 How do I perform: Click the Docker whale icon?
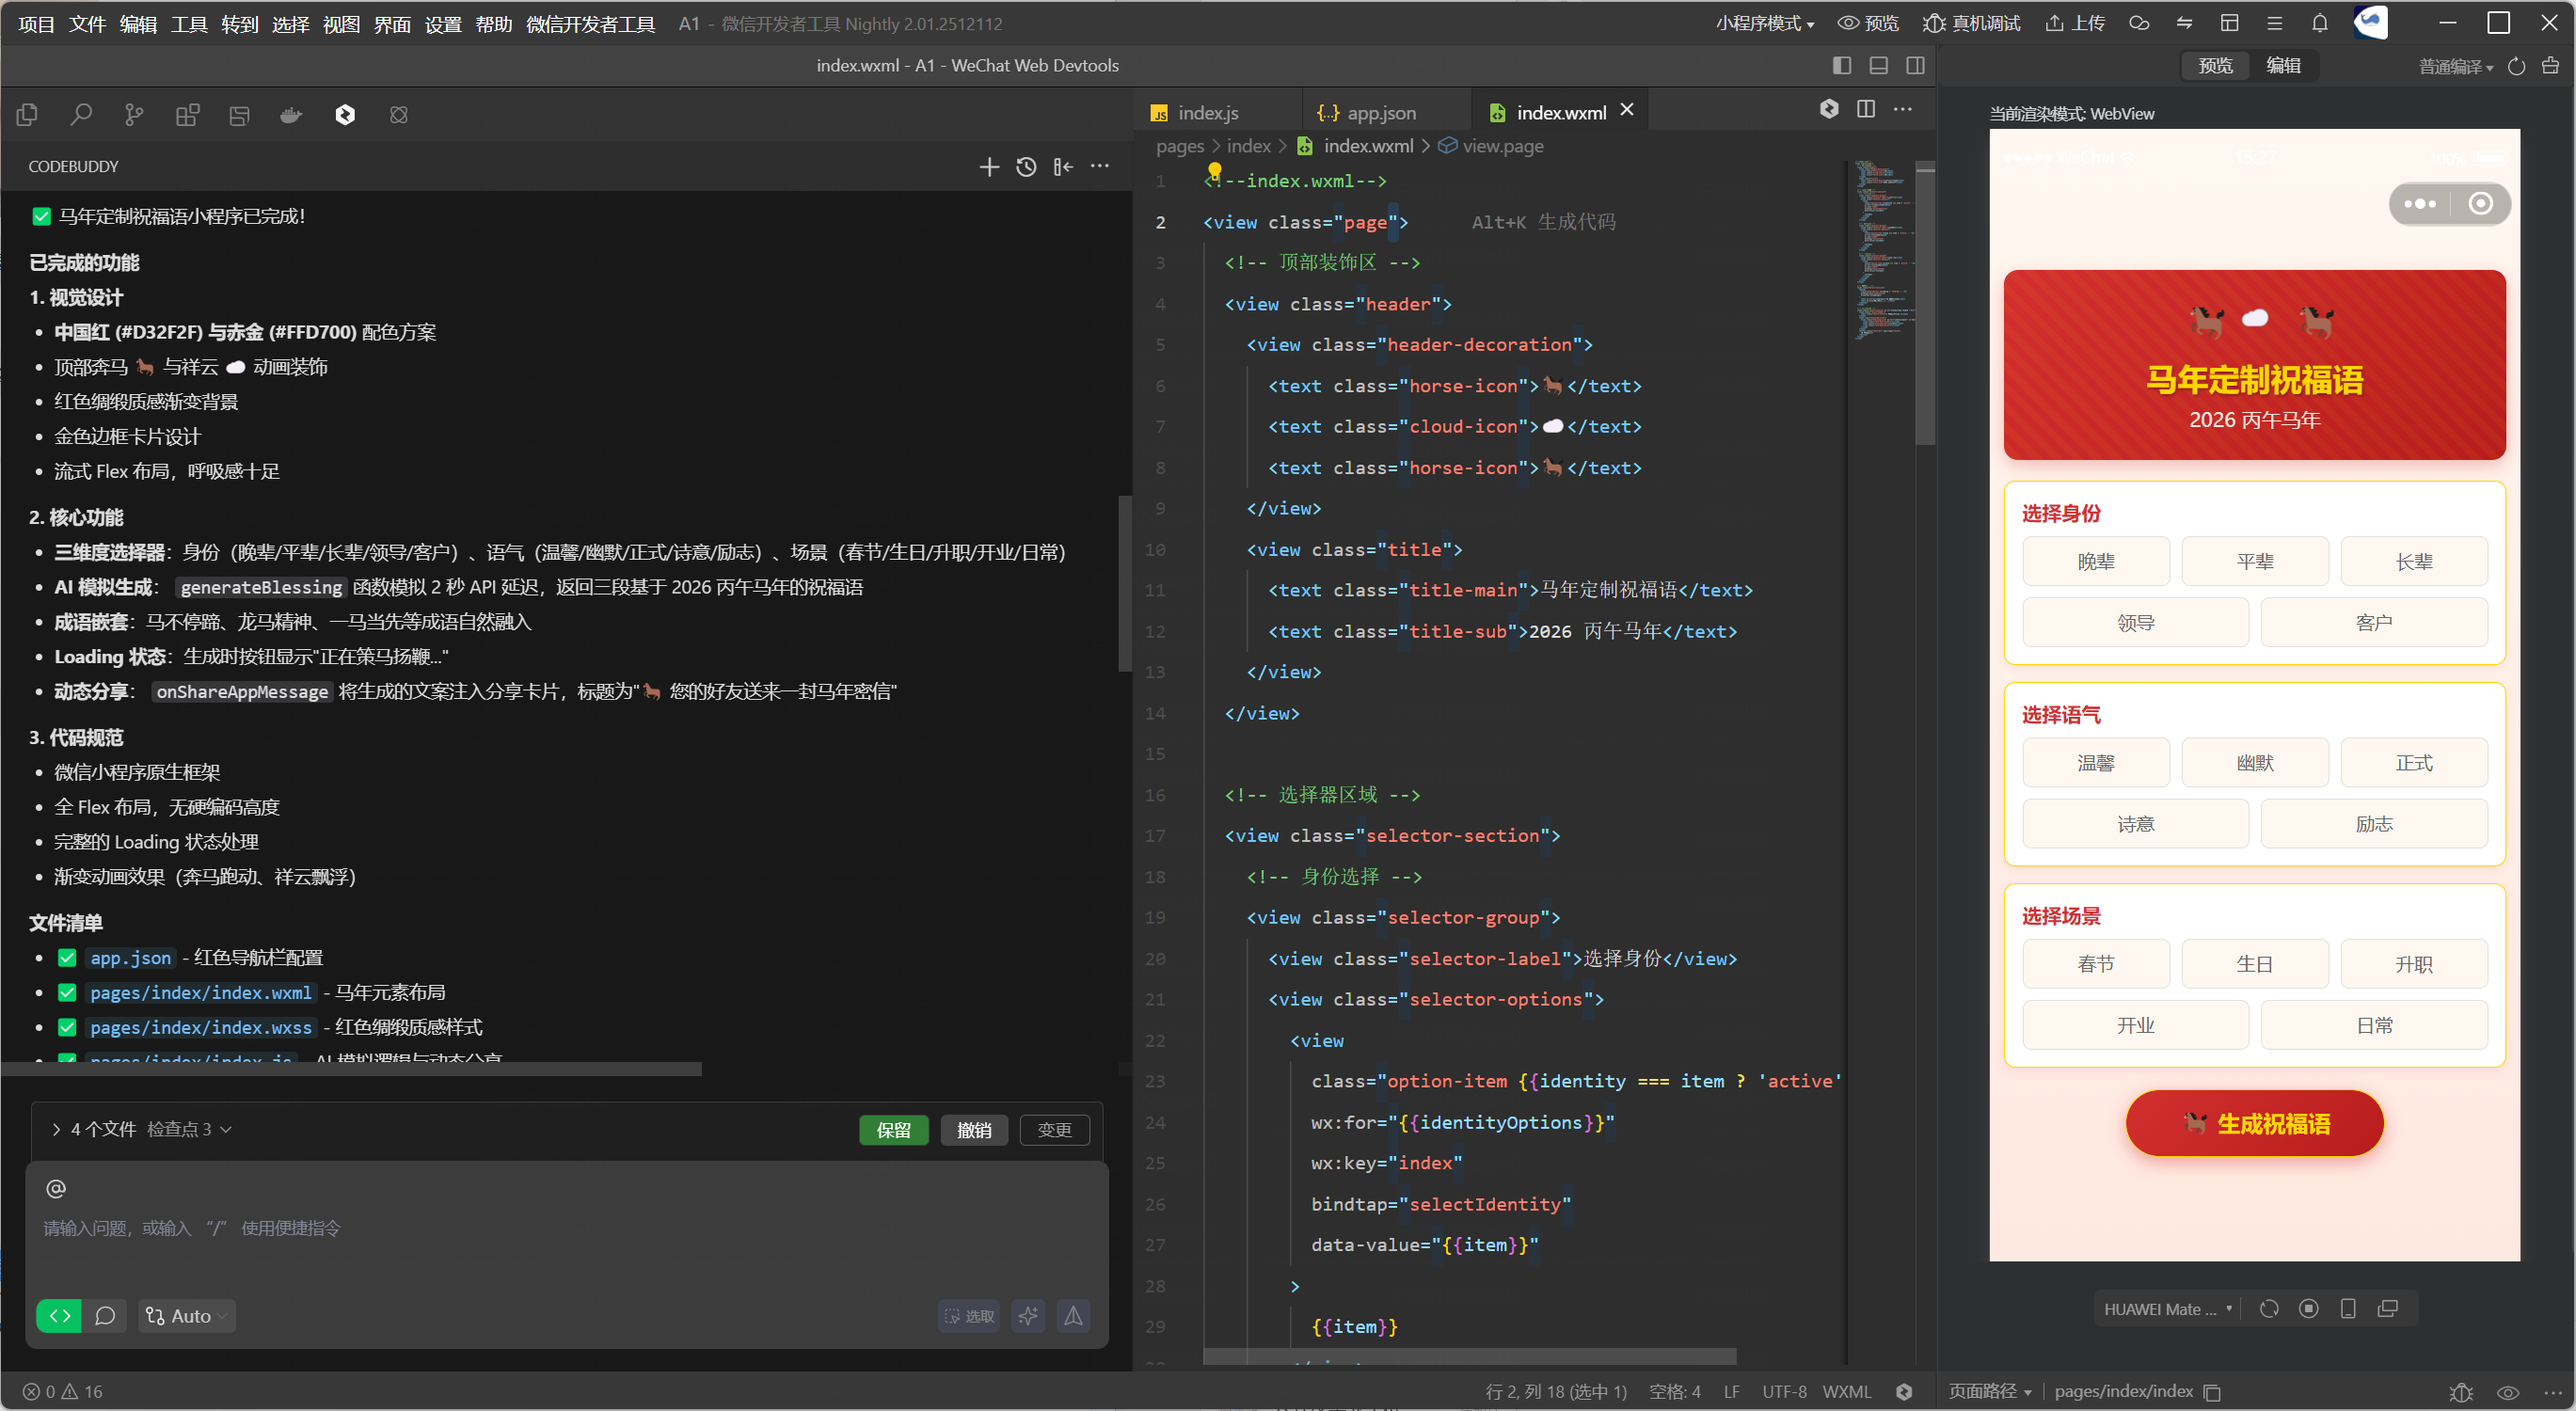point(291,115)
